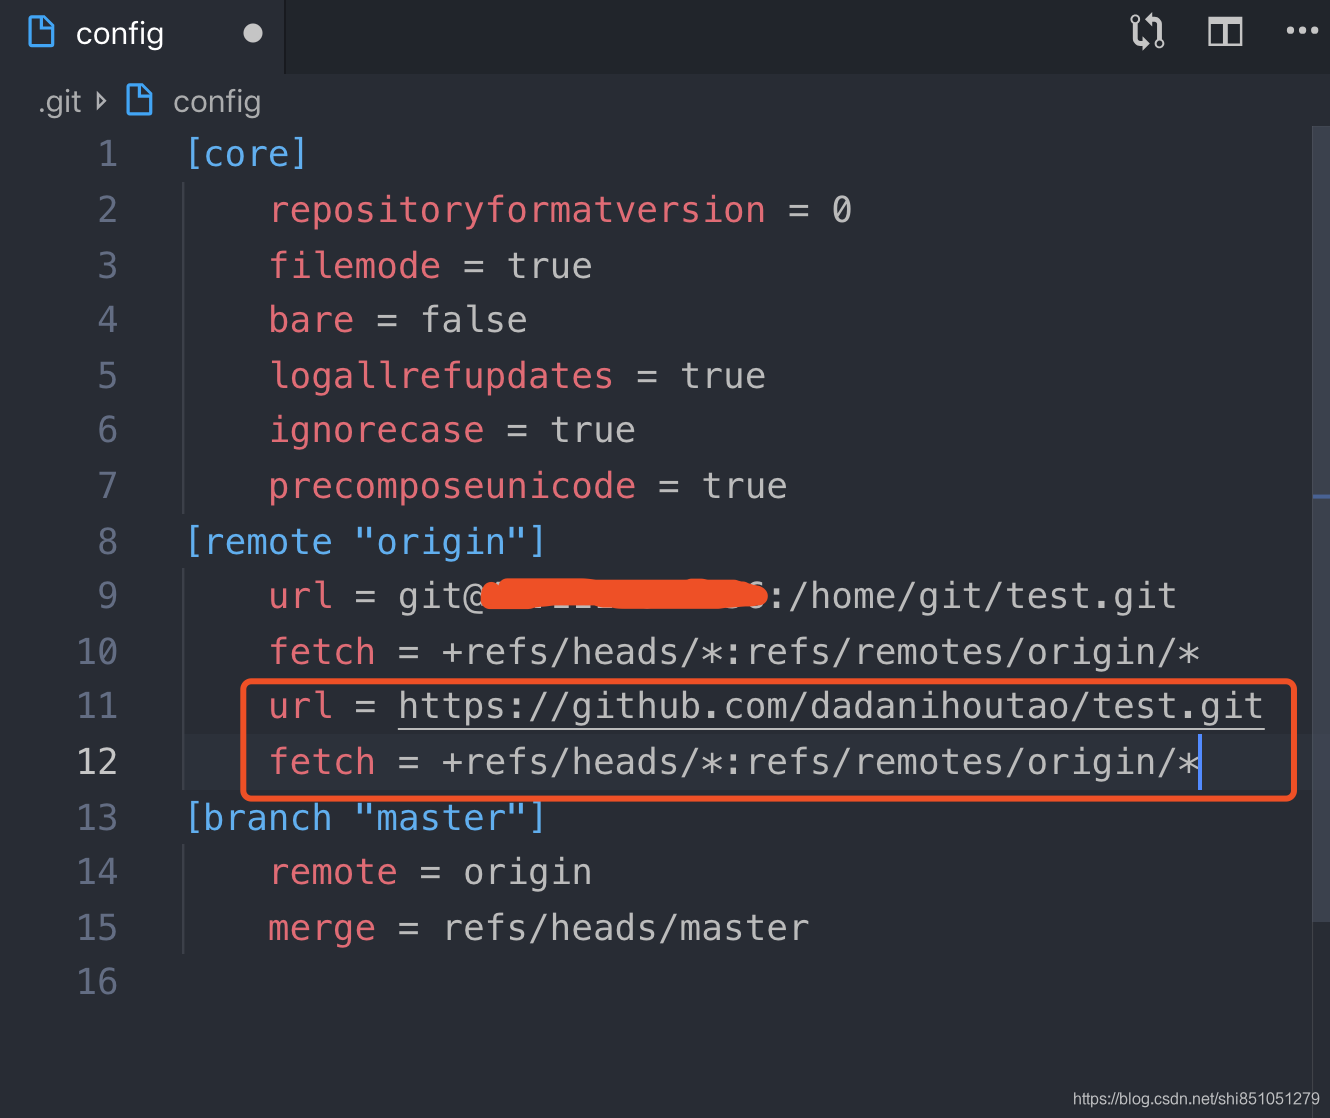Click the filemode key text

[354, 266]
